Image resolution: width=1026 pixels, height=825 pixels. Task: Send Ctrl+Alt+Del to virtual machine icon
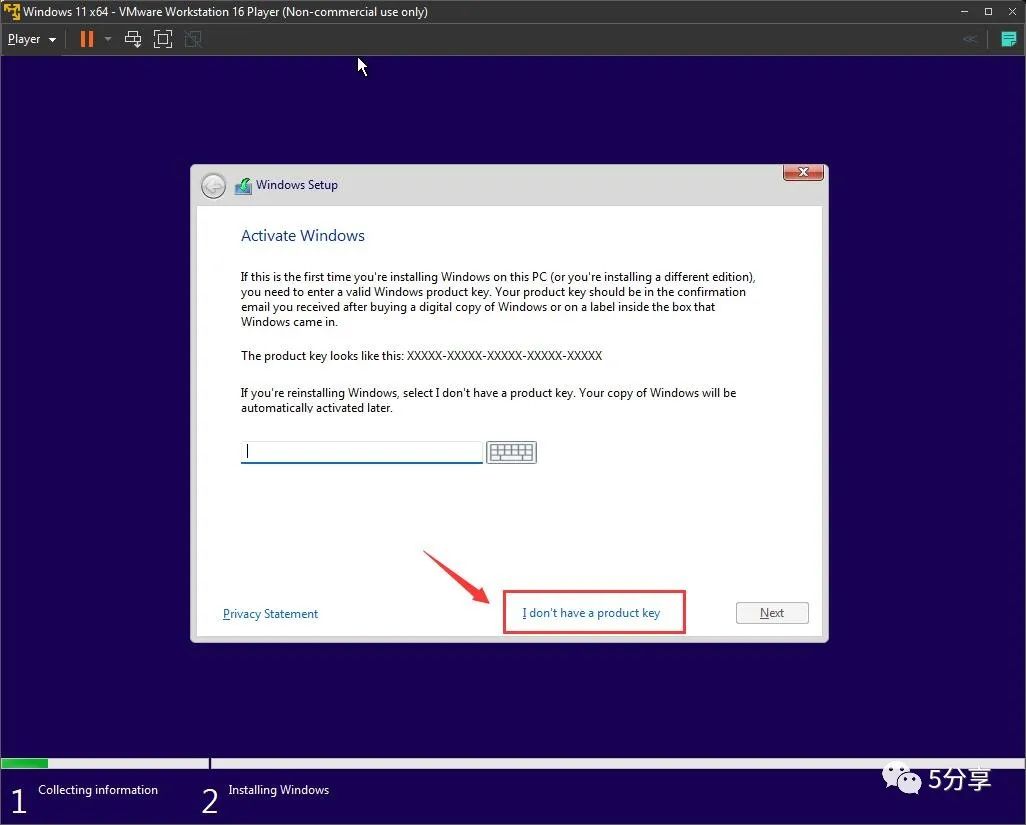(x=133, y=39)
